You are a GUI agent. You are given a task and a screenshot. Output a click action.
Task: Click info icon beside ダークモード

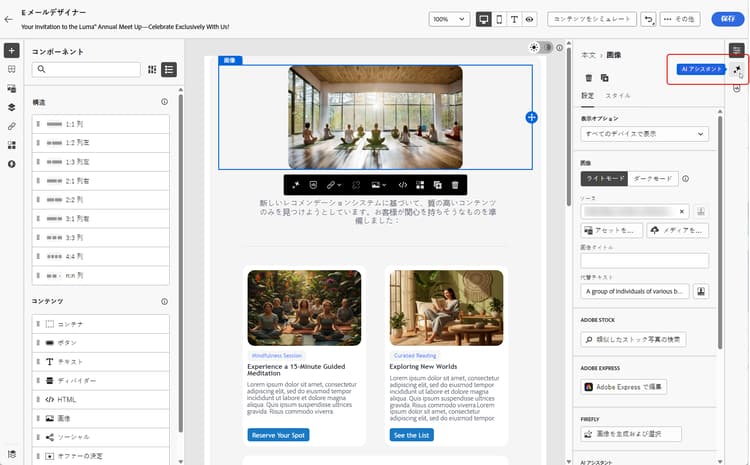pyautogui.click(x=685, y=178)
